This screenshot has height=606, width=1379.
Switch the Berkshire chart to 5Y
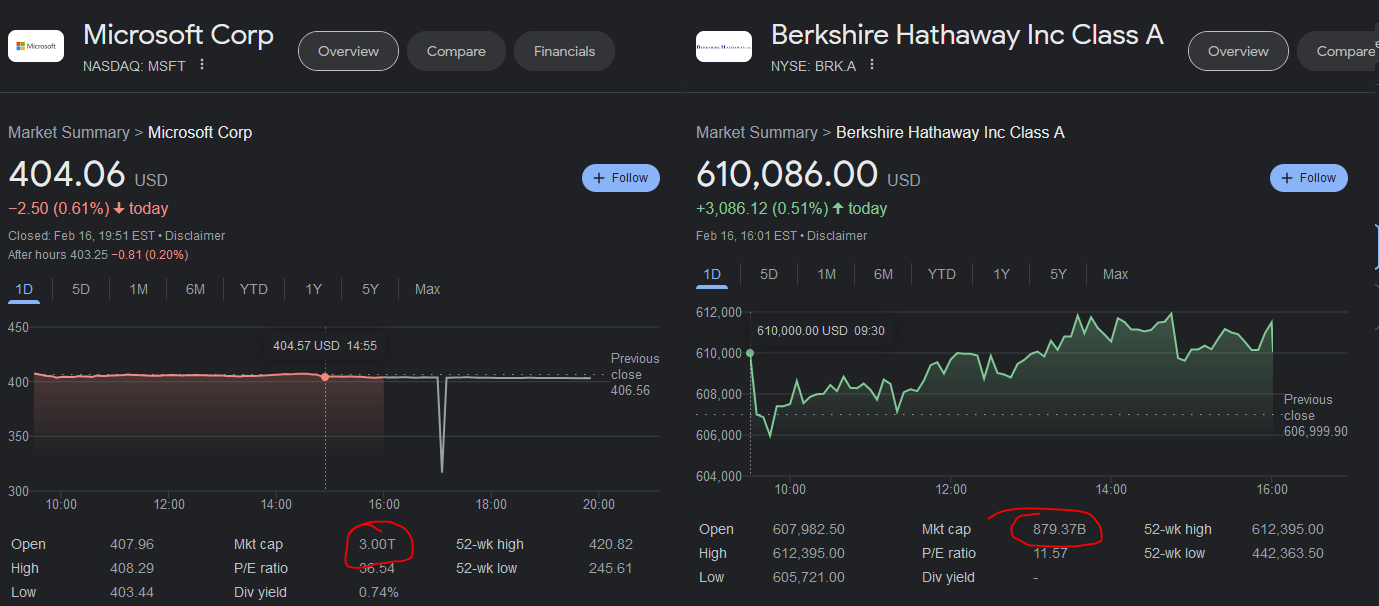1058,274
